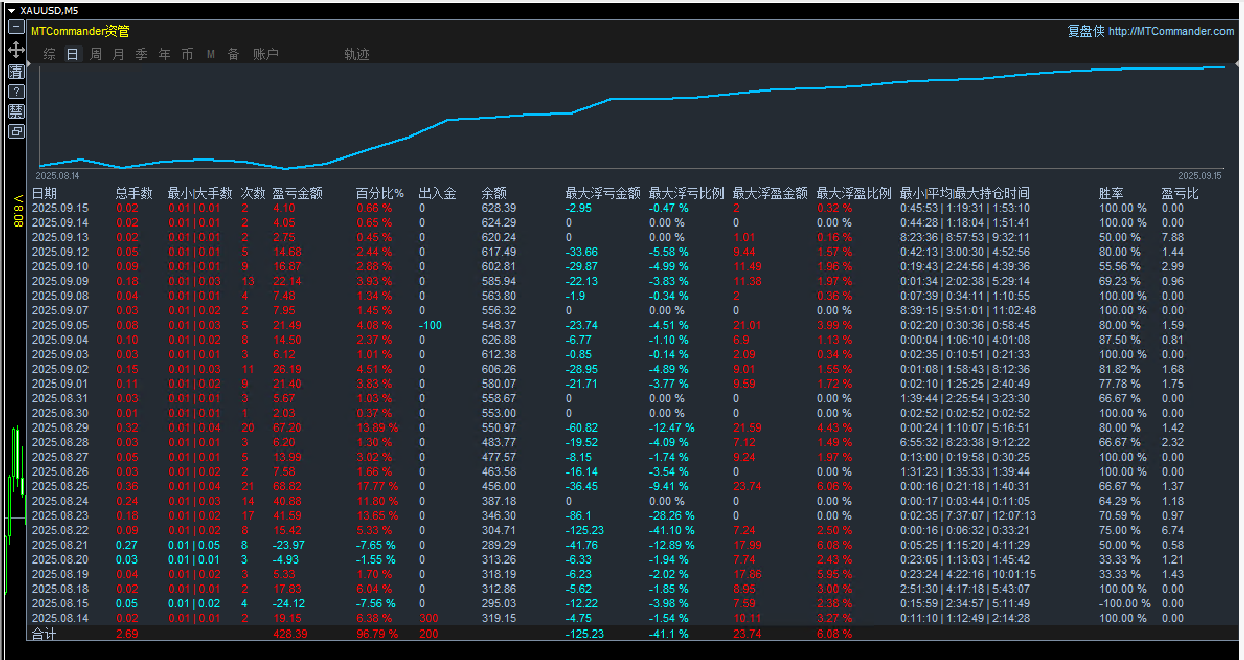Viewport: 1244px width, 660px height.
Task: Click the 轨迹 track button
Action: pyautogui.click(x=357, y=54)
